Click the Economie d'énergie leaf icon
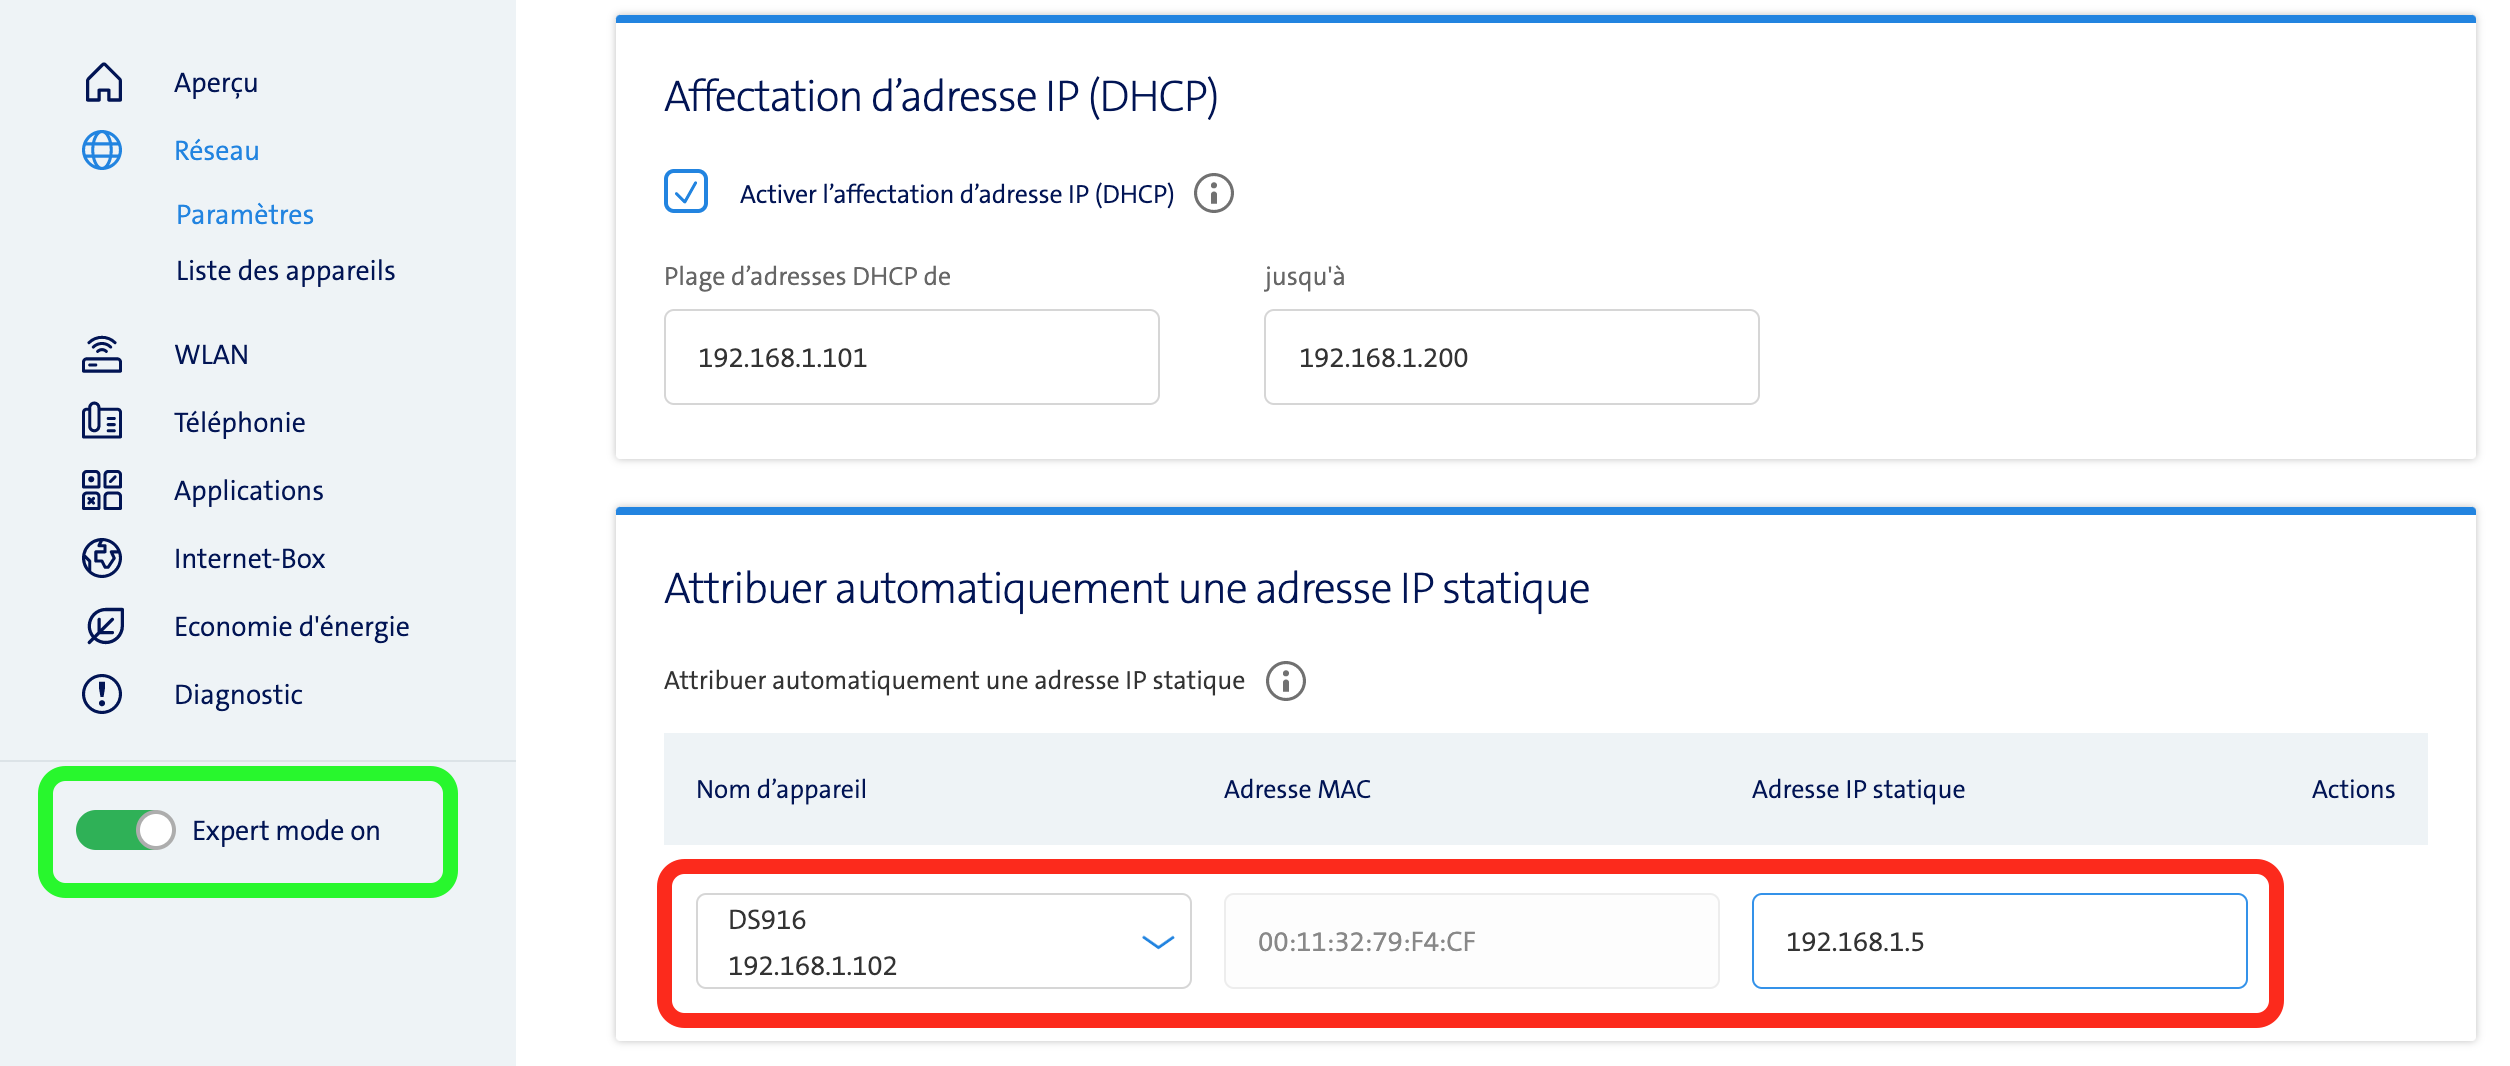The image size is (2510, 1066). click(104, 626)
